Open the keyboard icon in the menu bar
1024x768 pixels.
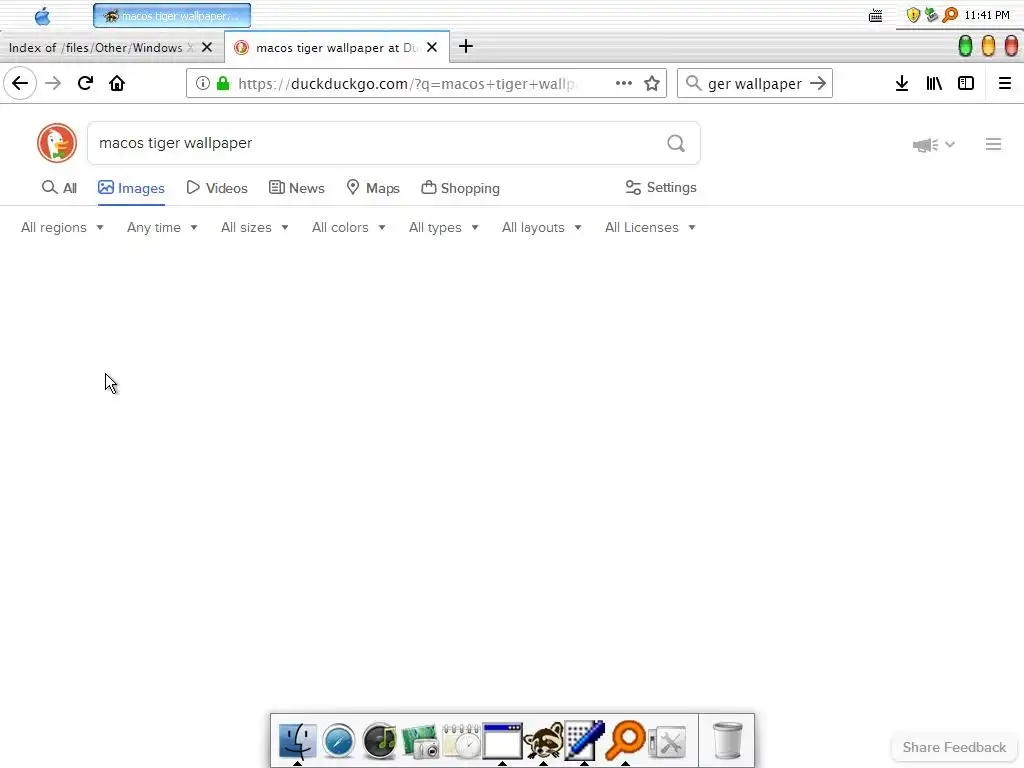pos(876,16)
